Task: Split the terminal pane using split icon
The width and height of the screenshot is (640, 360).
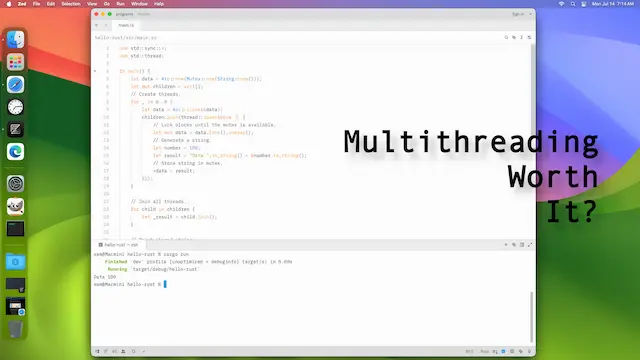Action: pos(522,244)
